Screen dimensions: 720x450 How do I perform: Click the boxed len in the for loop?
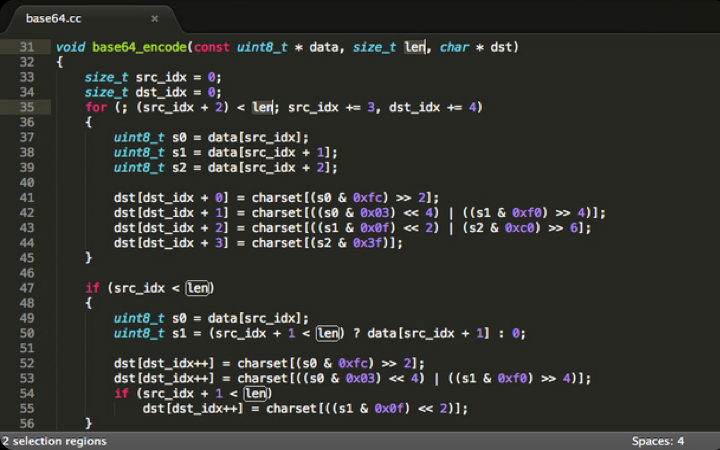[x=262, y=107]
